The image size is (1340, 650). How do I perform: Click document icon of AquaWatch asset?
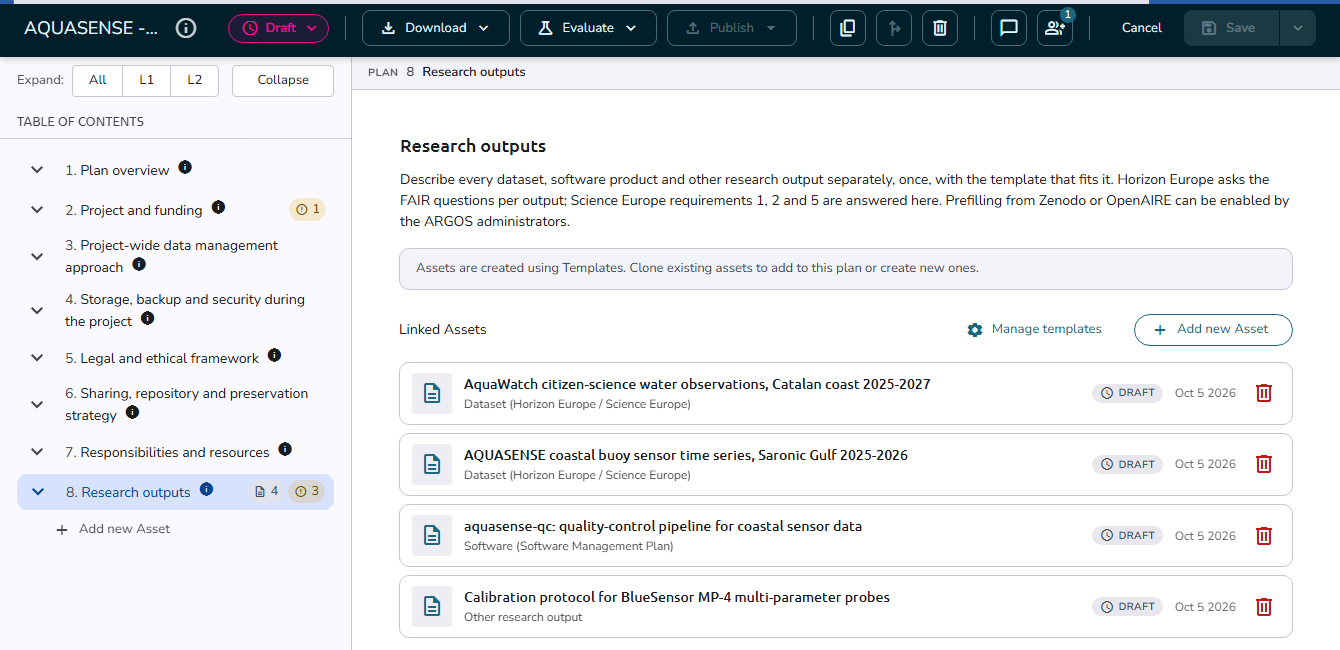coord(432,393)
